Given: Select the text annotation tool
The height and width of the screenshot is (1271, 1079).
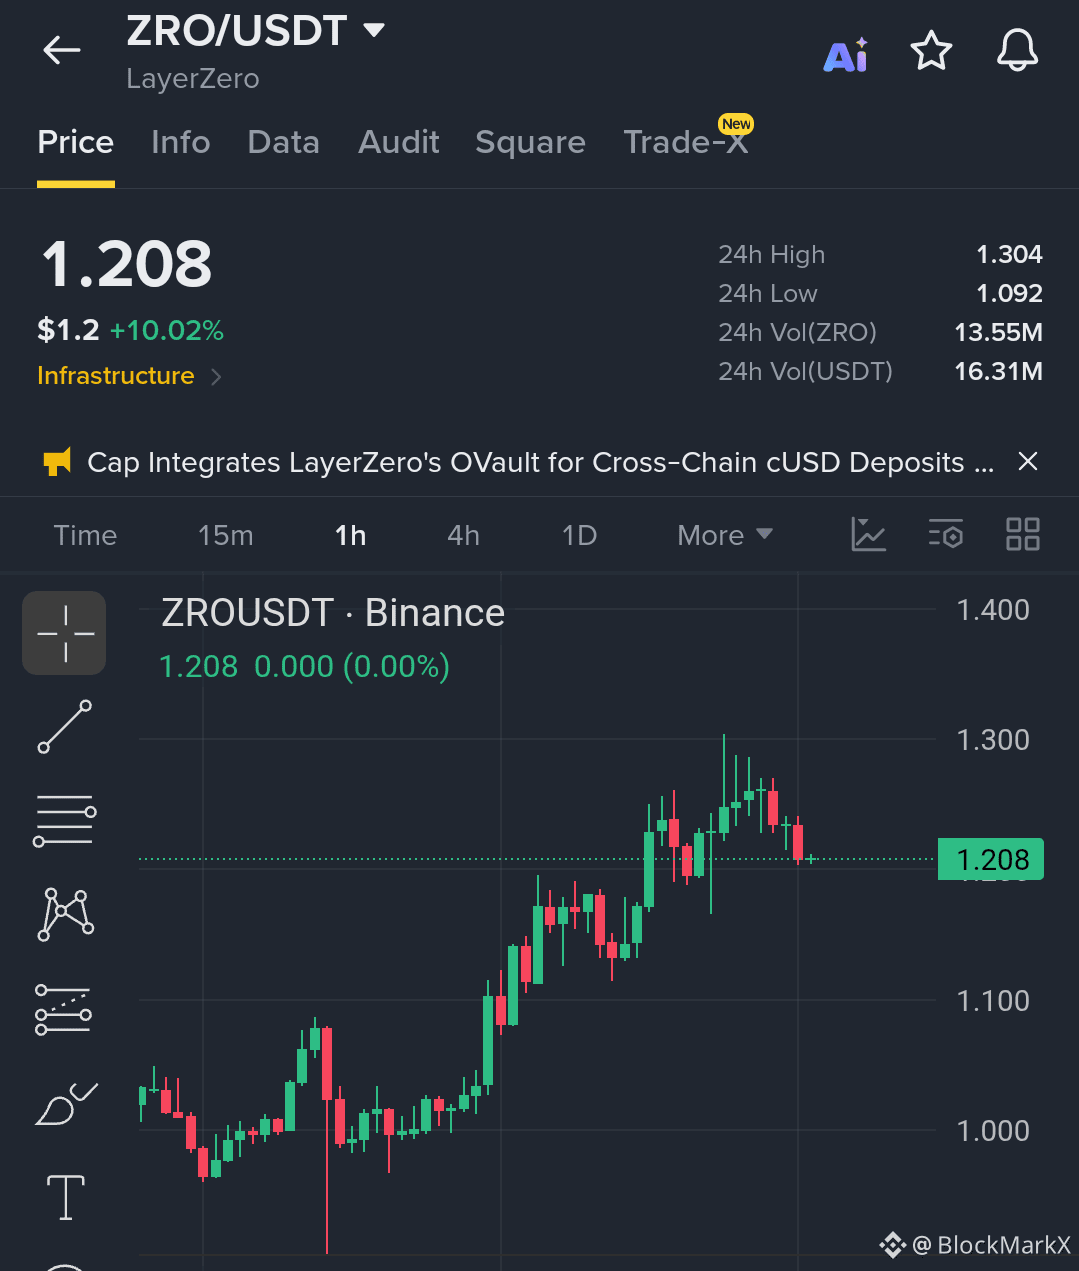Looking at the screenshot, I should click(66, 1197).
